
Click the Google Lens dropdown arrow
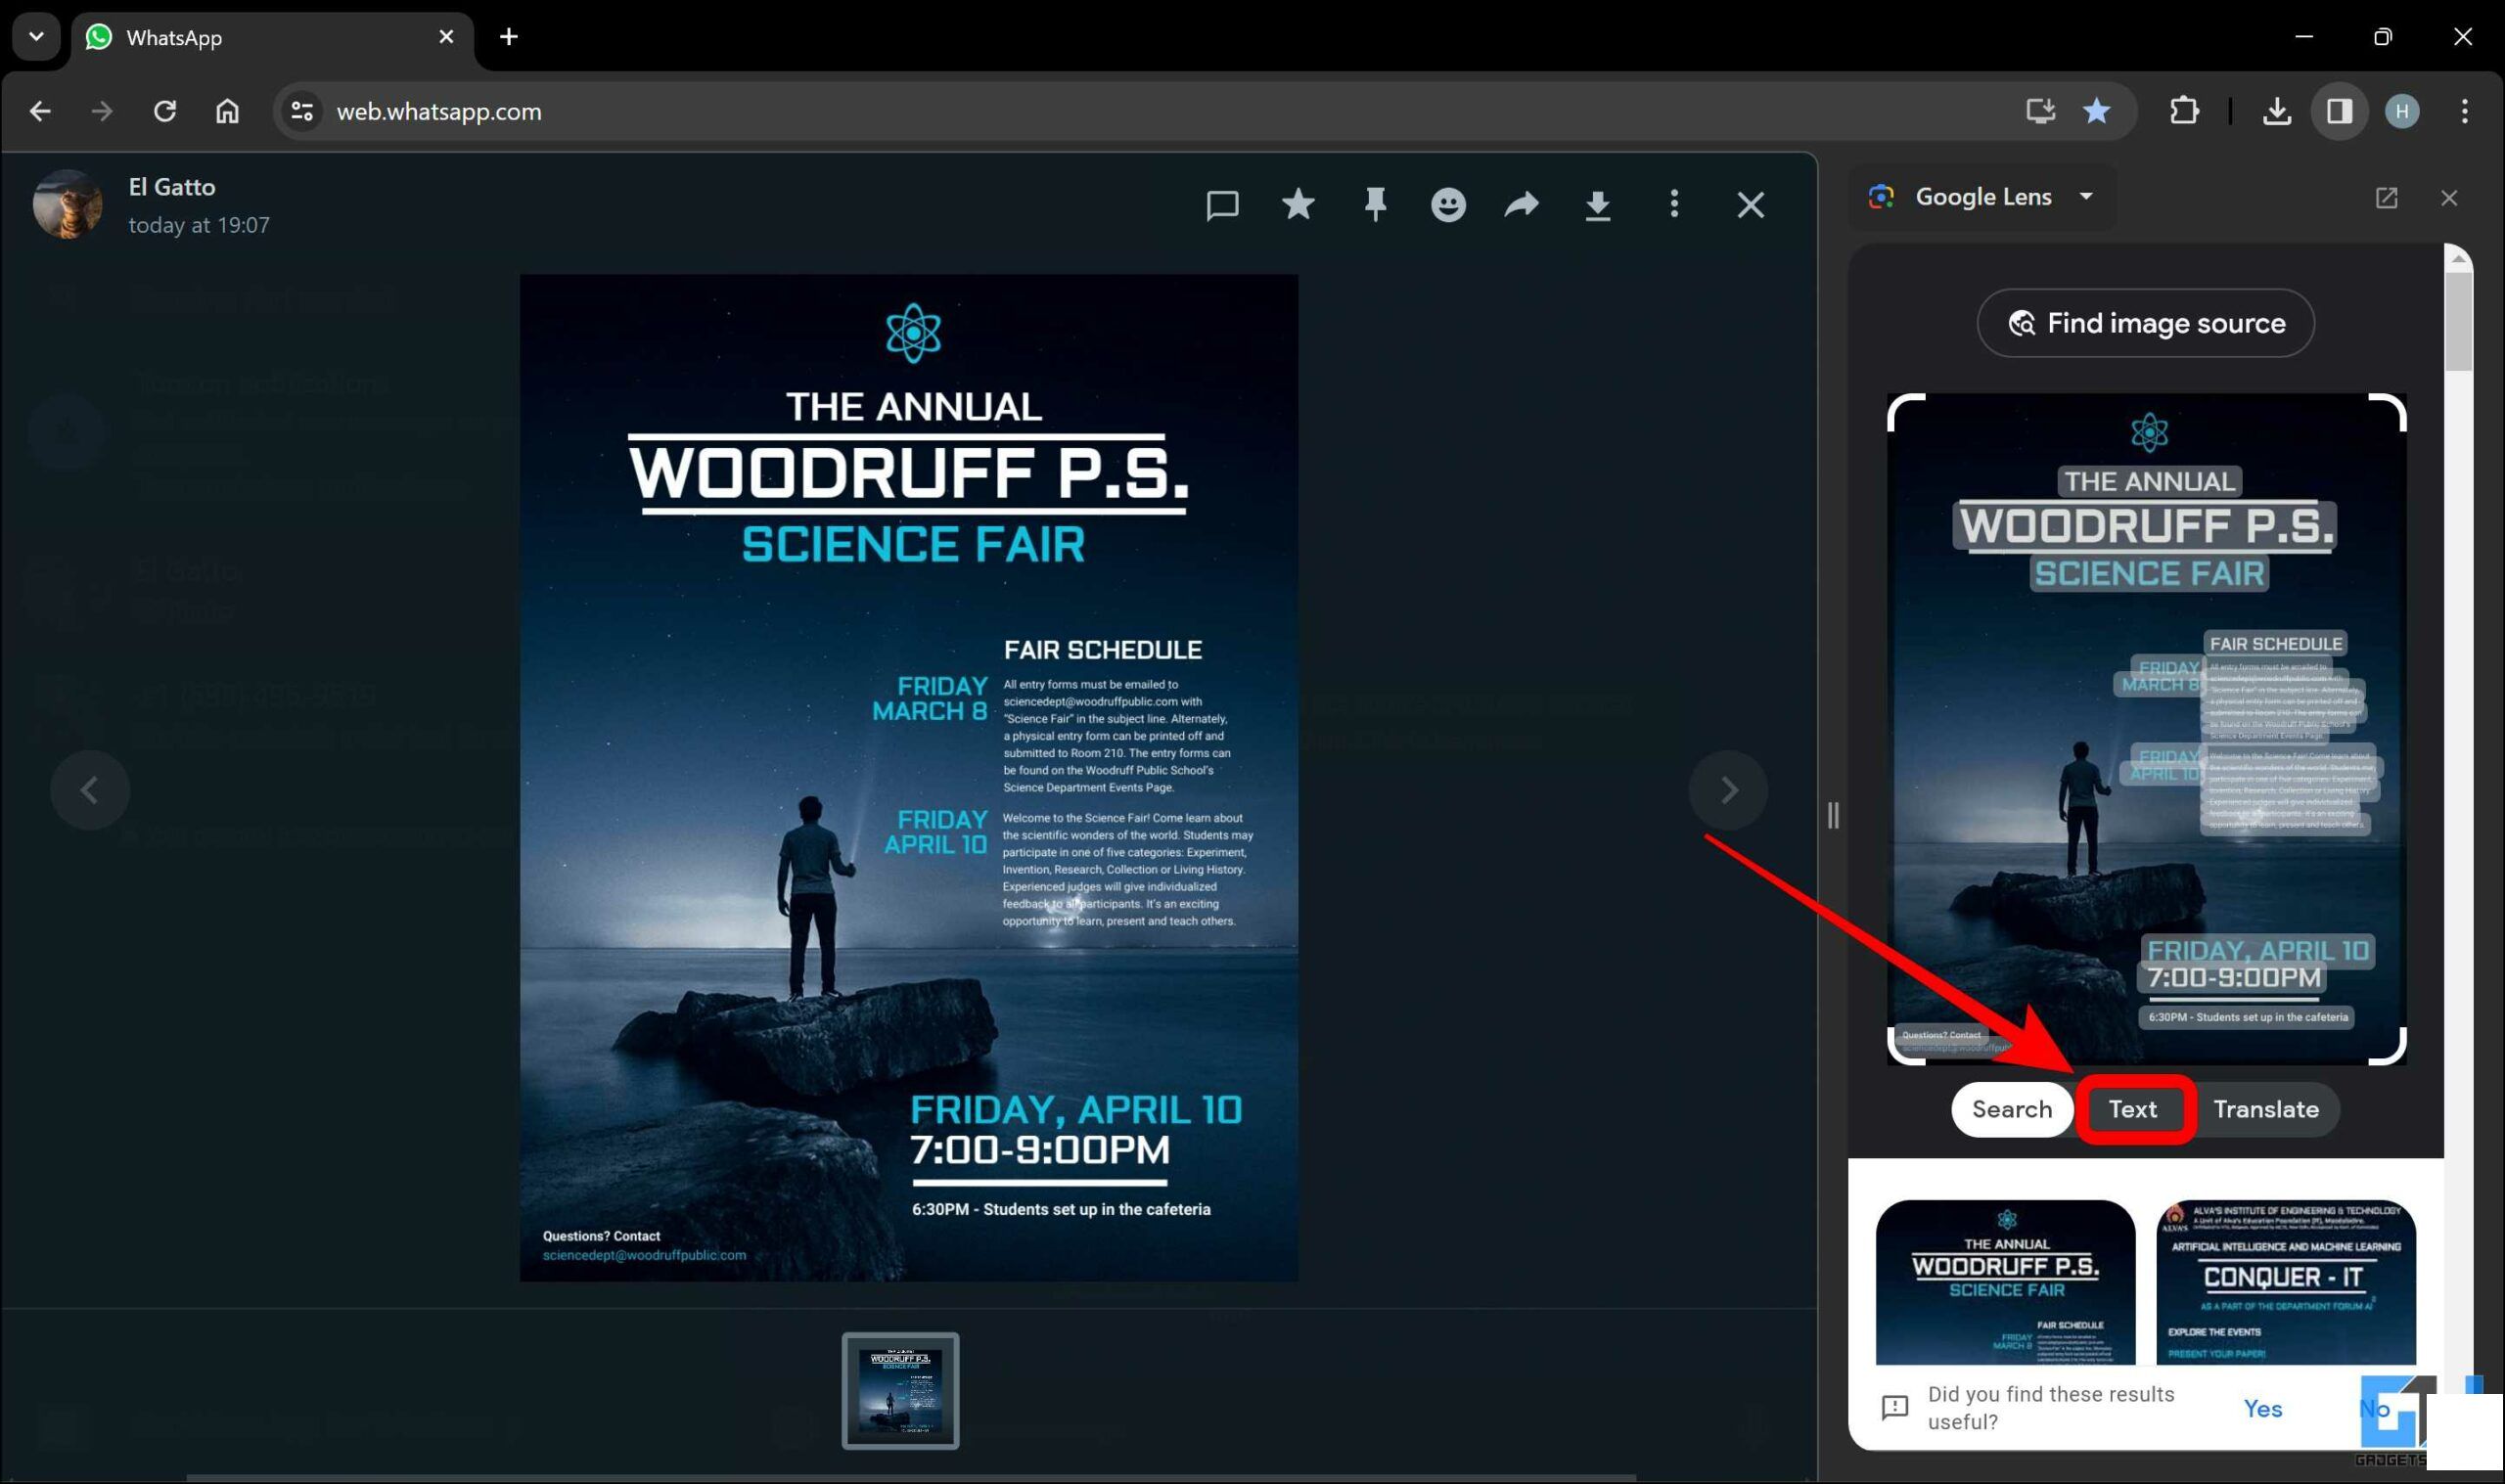[x=2086, y=196]
